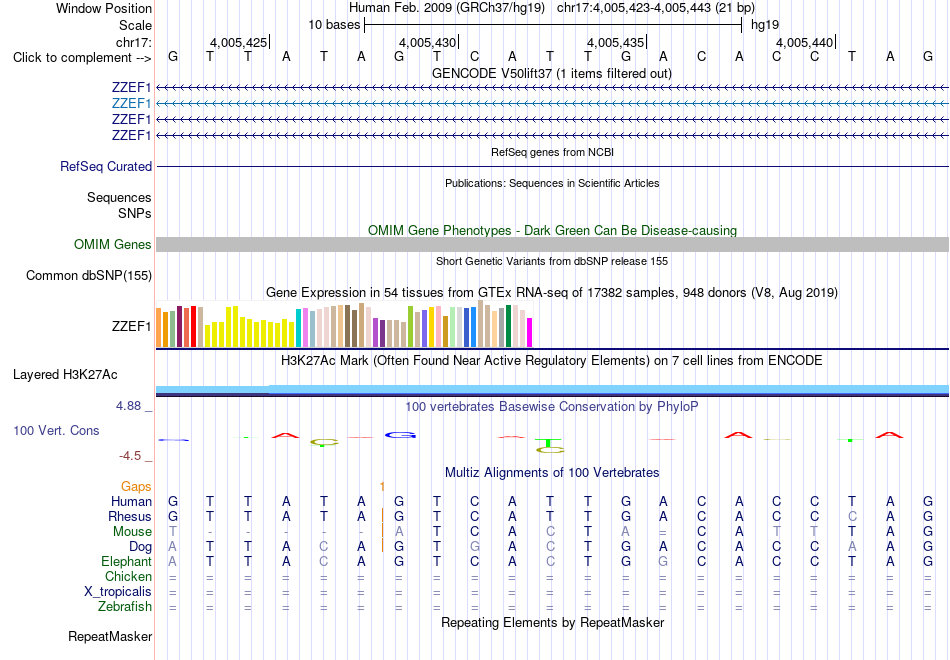Select the X_tropicalis alignment row label
This screenshot has height=660, width=950.
pyautogui.click(x=118, y=592)
